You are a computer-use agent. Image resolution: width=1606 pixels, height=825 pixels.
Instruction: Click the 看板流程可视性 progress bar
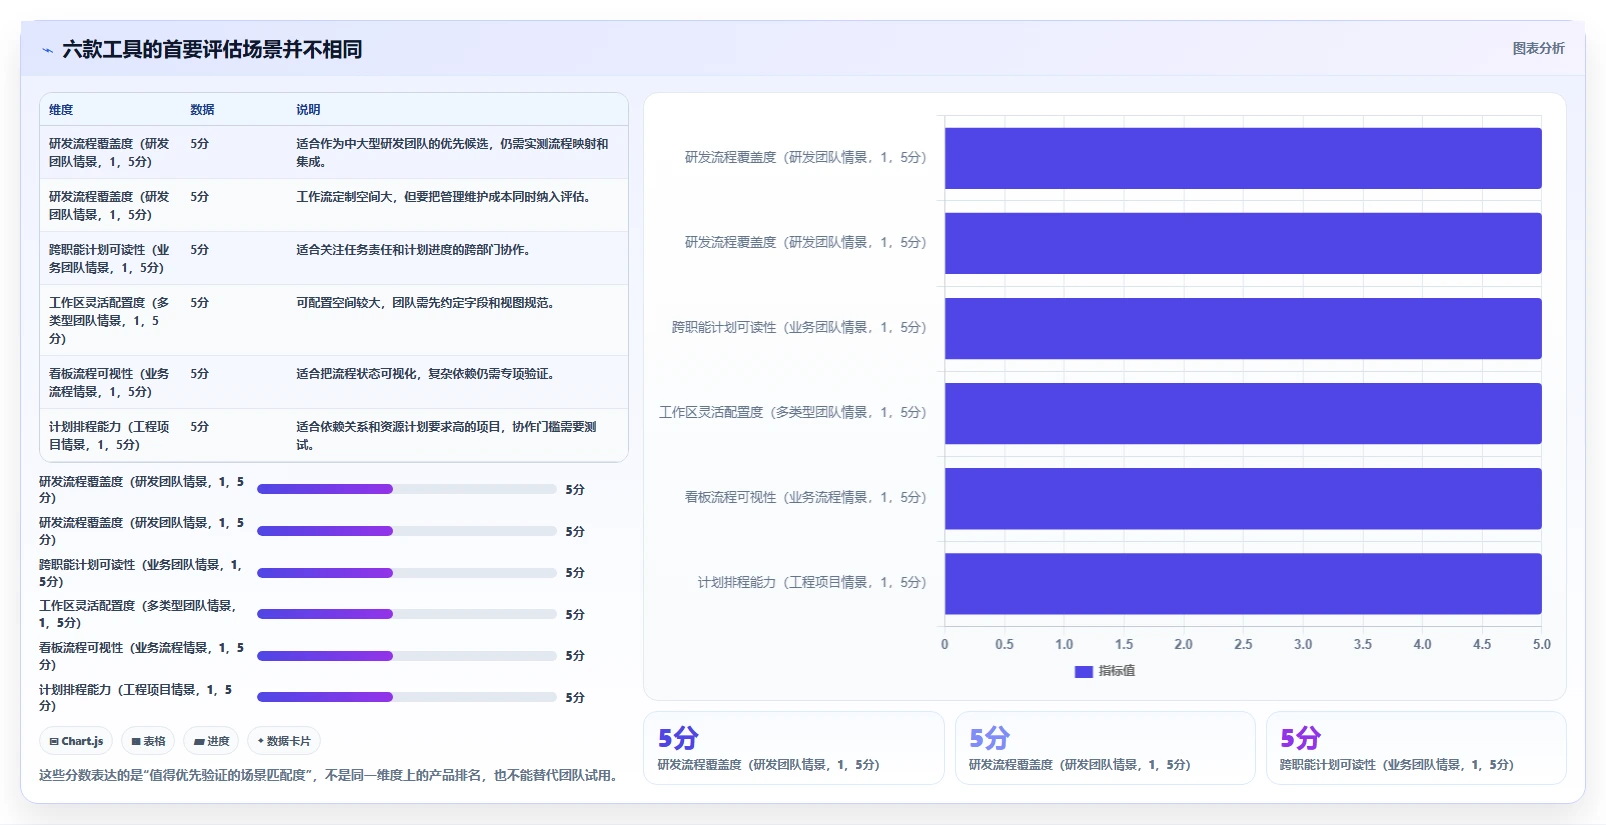407,656
